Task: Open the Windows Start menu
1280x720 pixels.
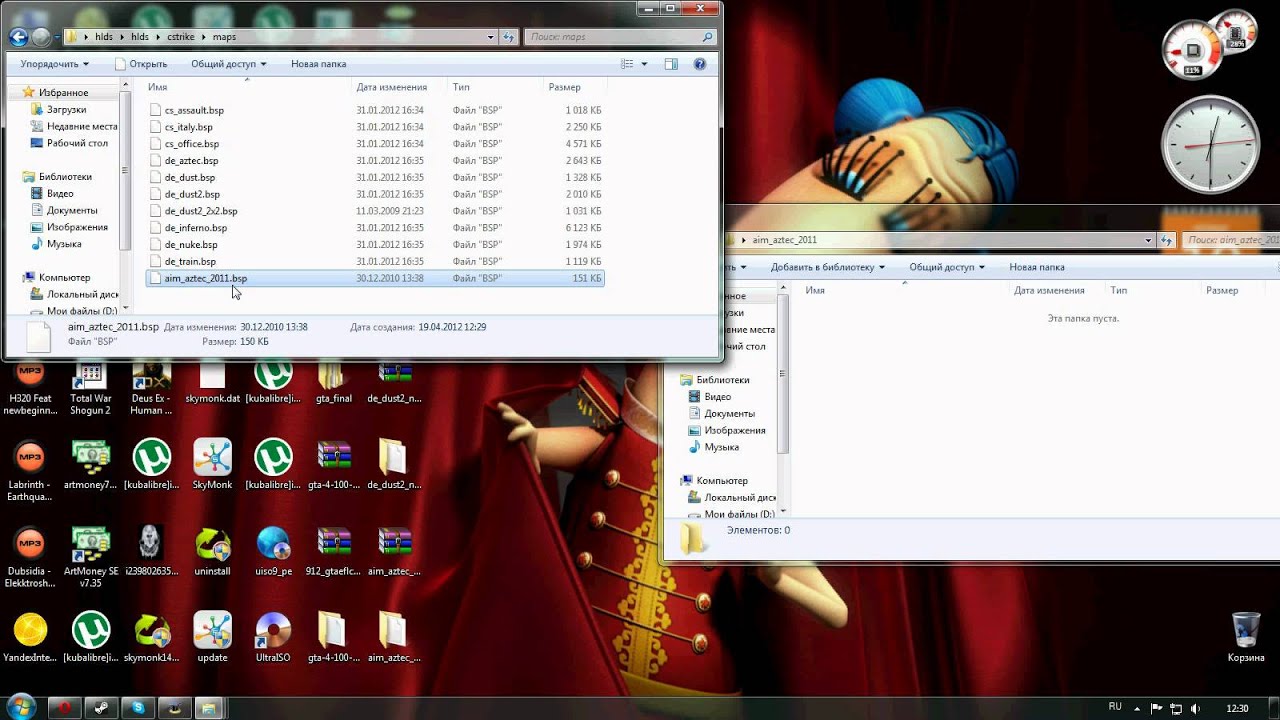Action: click(21, 706)
